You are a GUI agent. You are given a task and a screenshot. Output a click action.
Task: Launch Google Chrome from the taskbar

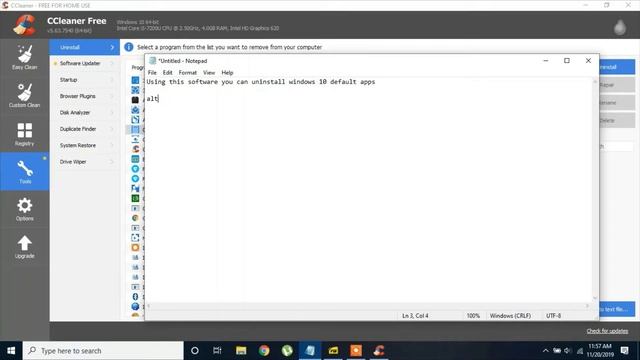(264, 351)
